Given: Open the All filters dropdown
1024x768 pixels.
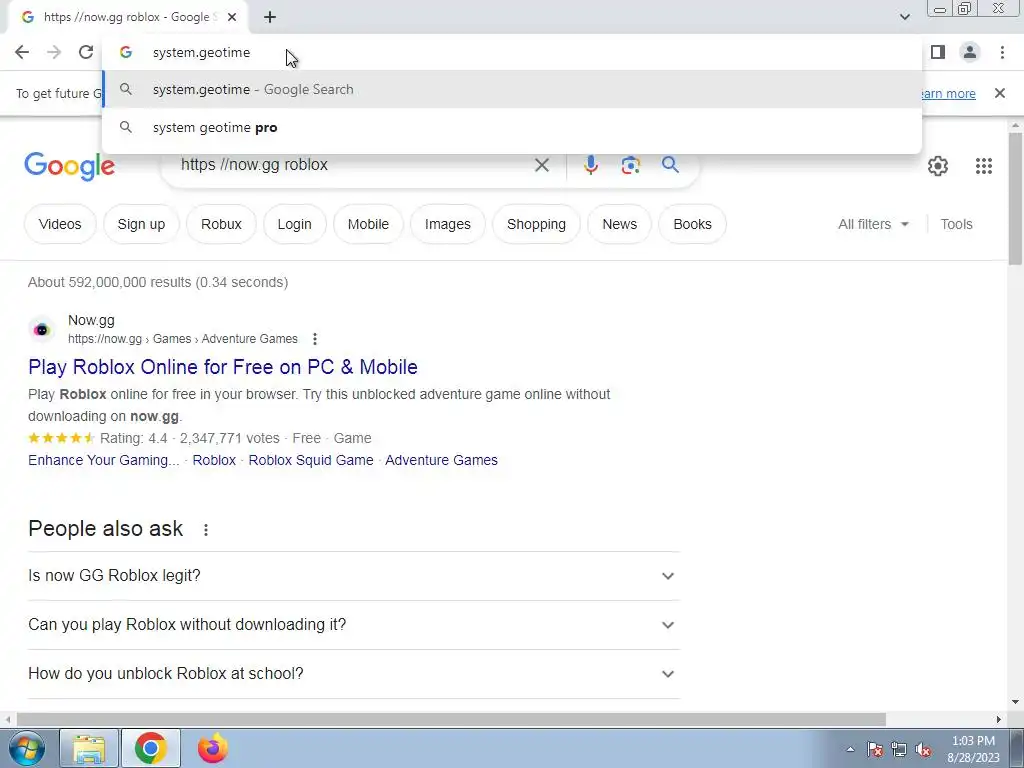Looking at the screenshot, I should (873, 224).
